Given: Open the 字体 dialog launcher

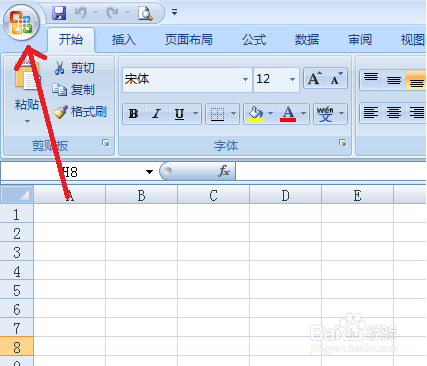Looking at the screenshot, I should pos(343,143).
